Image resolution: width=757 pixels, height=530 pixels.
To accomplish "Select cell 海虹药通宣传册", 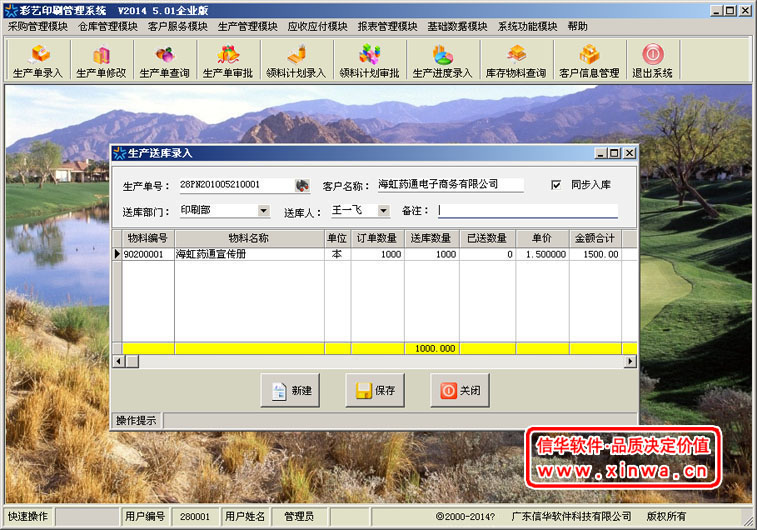I will coord(249,254).
